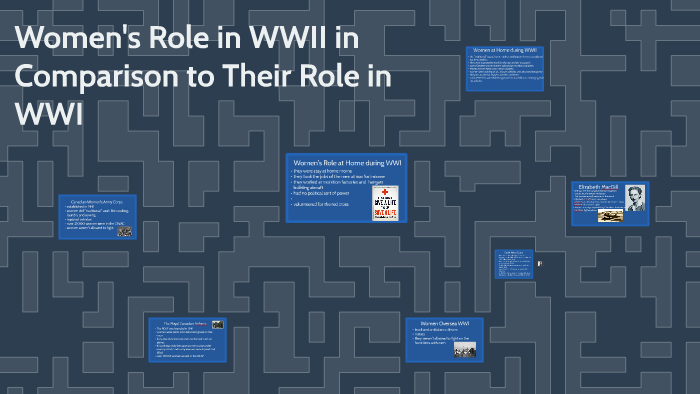The width and height of the screenshot is (700, 394).
Task: Select the 'Women's Role at Home during WWI' heading
Action: [x=347, y=163]
